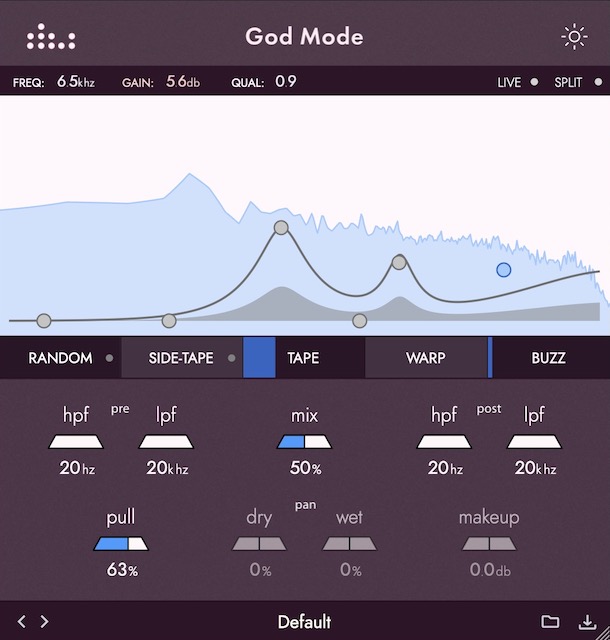The image size is (610, 640).
Task: Switch to the WARP tab
Action: [425, 358]
